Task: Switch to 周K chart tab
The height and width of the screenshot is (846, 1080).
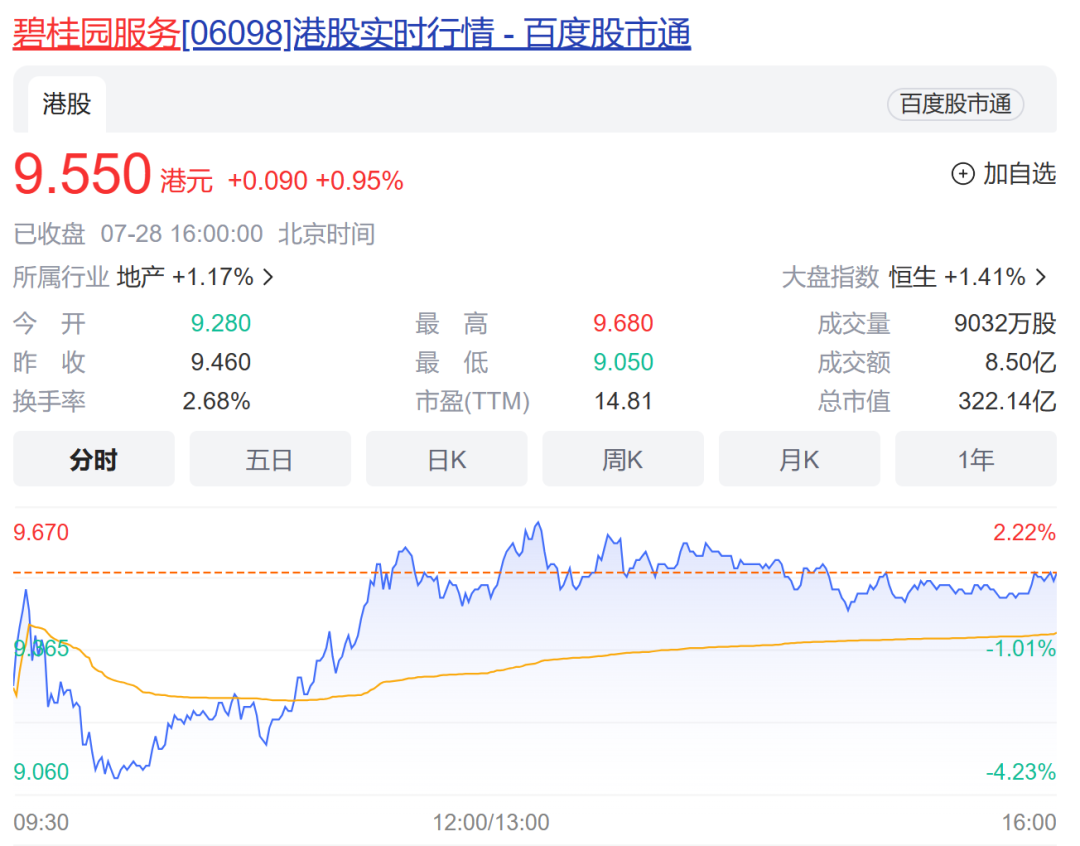Action: tap(623, 459)
